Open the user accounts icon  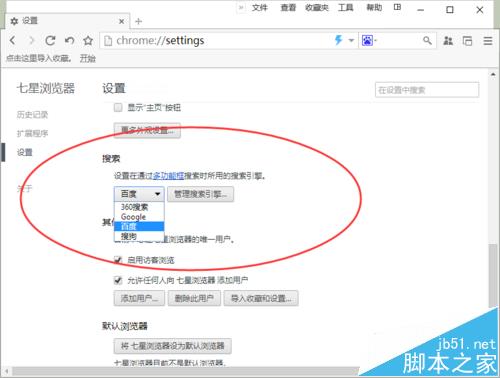pos(448,41)
